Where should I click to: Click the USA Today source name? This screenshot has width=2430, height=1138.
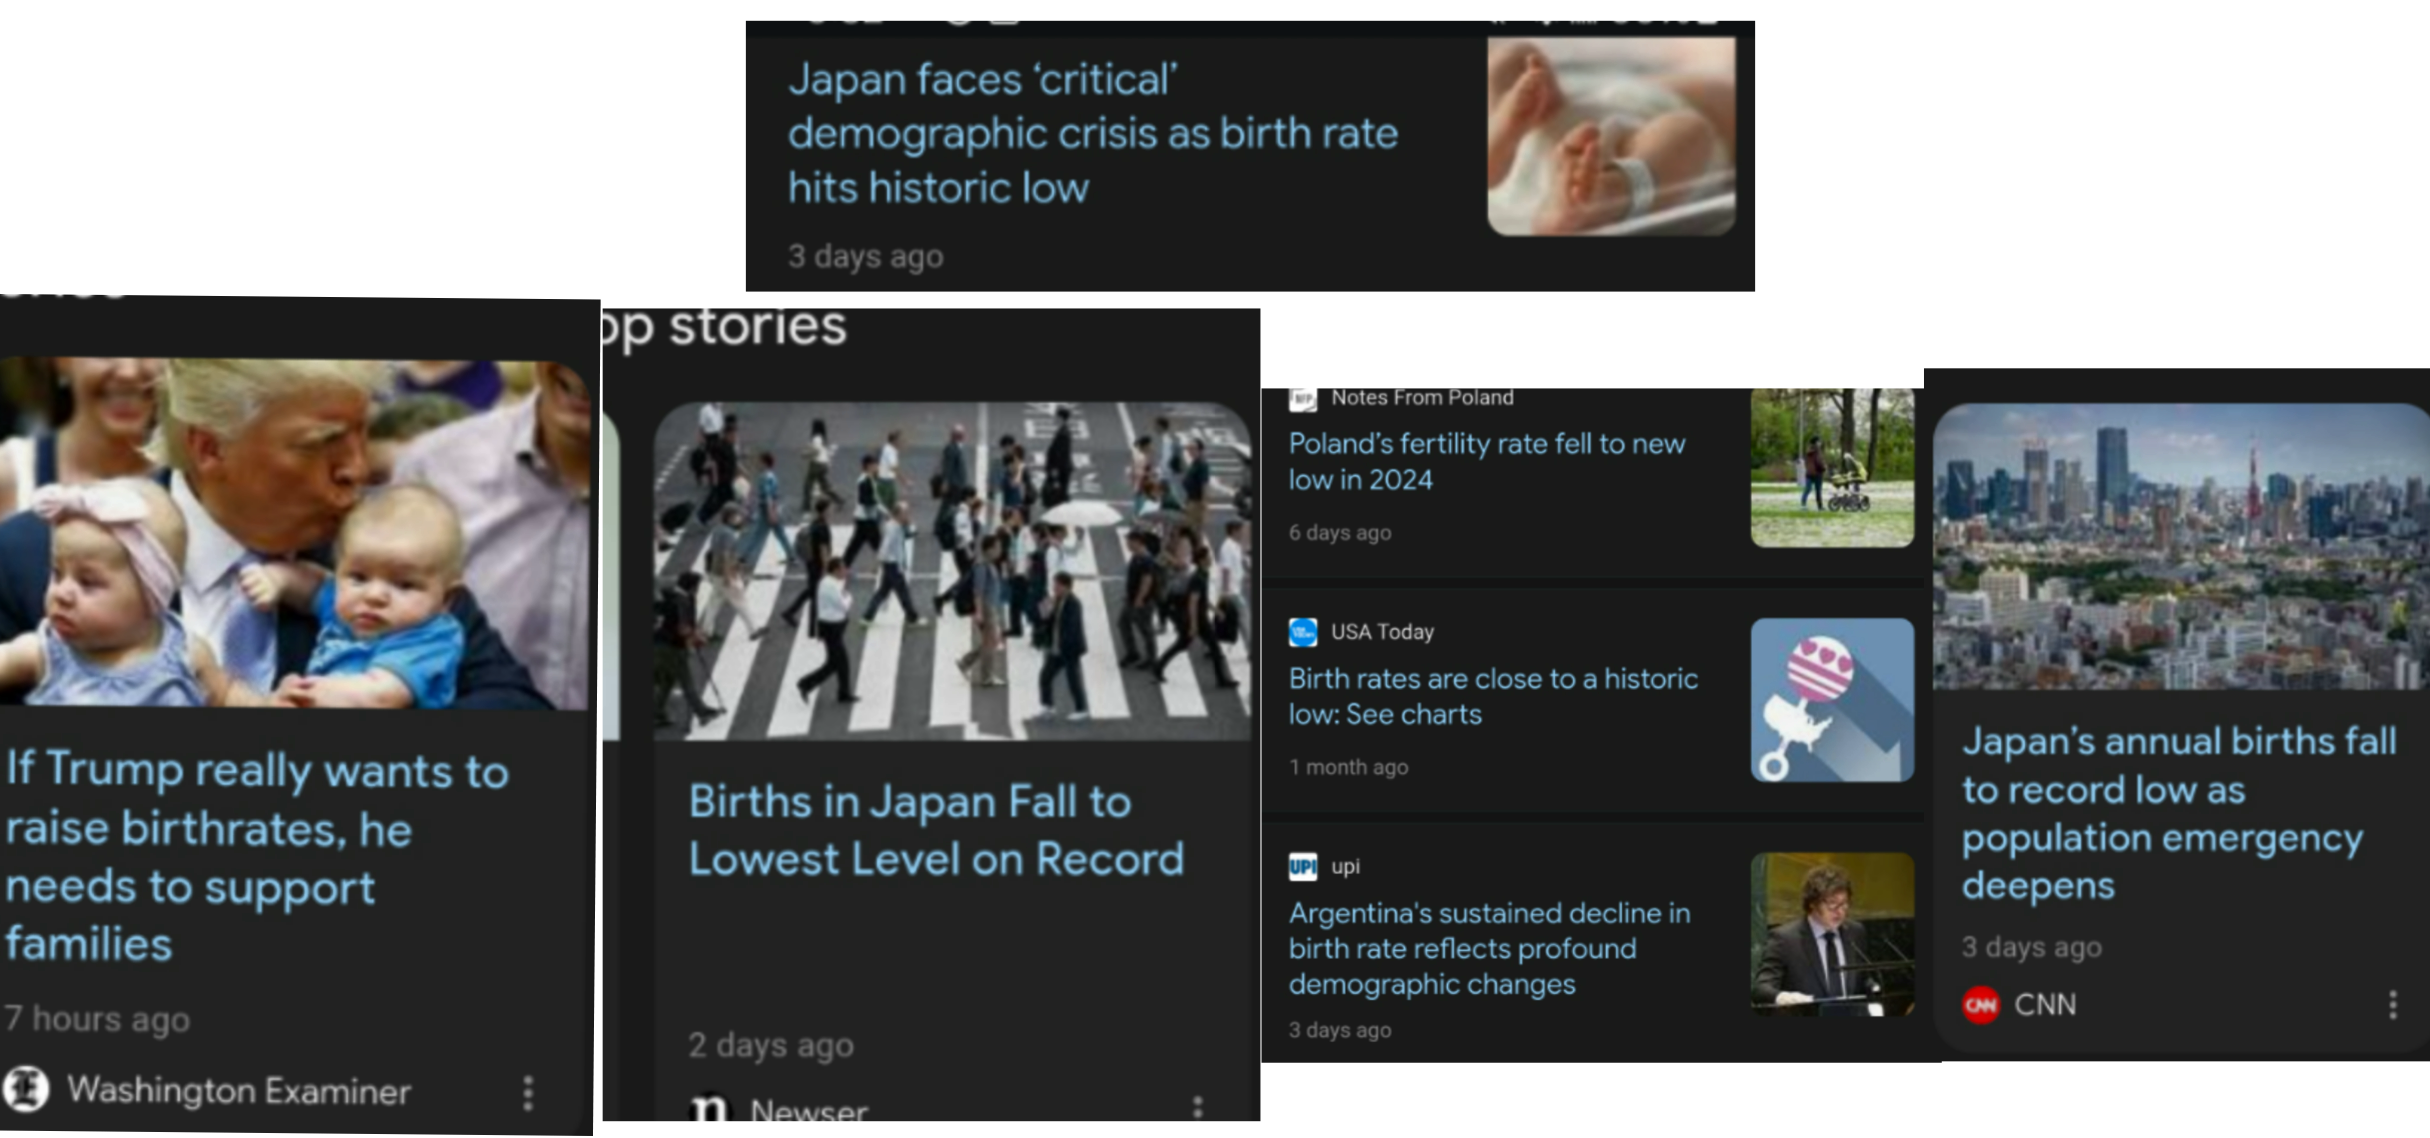click(1382, 632)
